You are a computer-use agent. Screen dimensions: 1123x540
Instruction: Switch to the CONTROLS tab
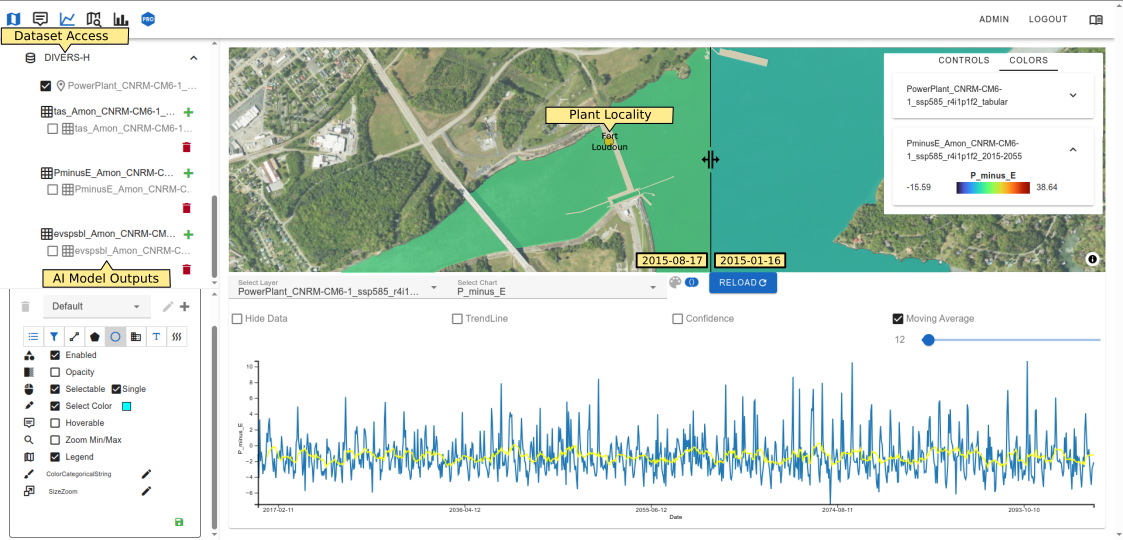pyautogui.click(x=963, y=60)
